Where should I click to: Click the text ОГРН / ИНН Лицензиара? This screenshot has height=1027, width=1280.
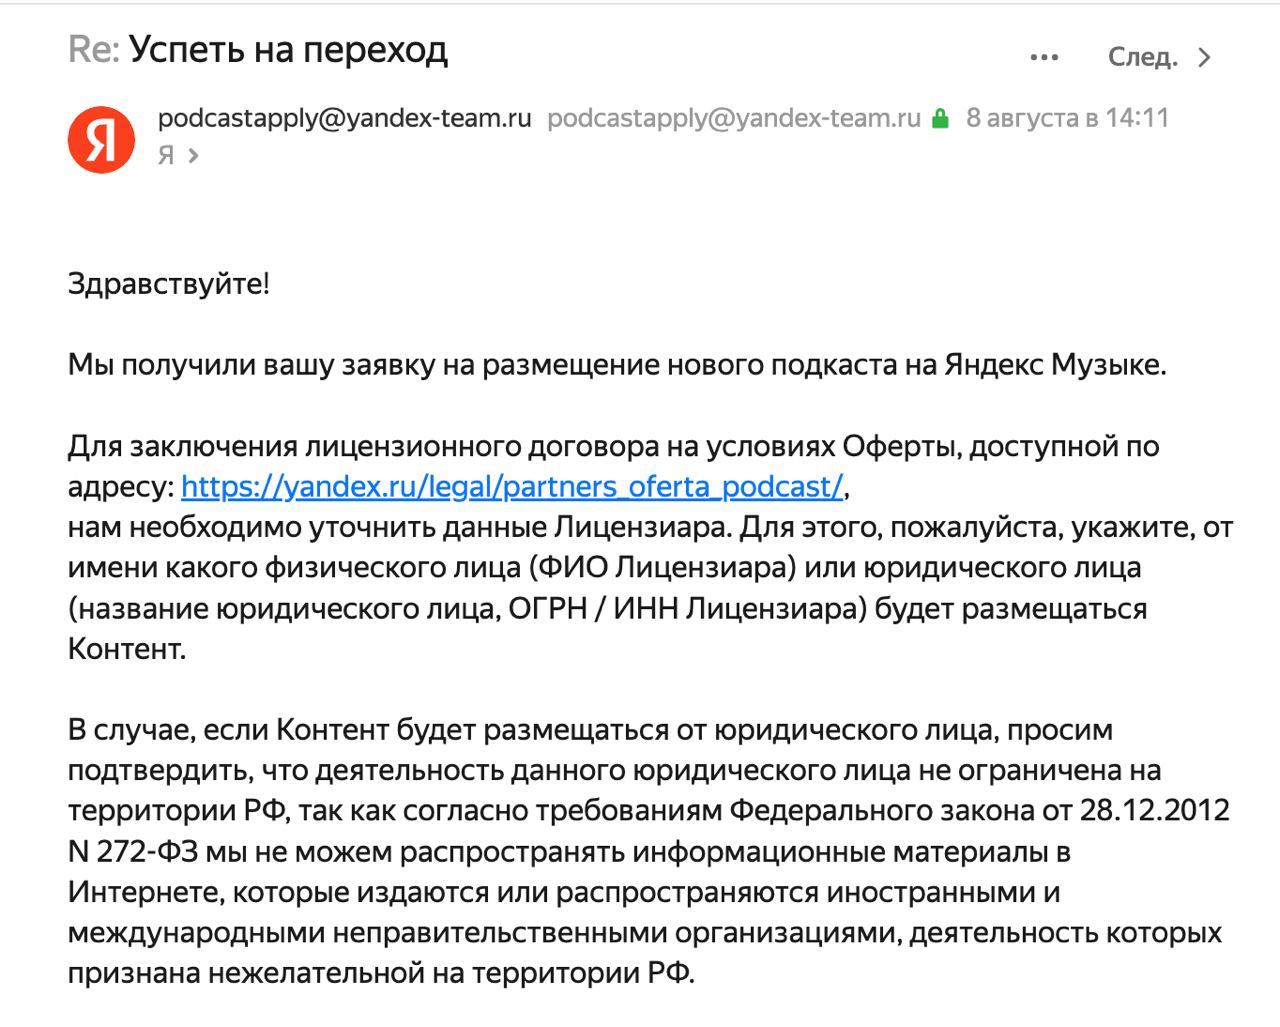point(686,608)
